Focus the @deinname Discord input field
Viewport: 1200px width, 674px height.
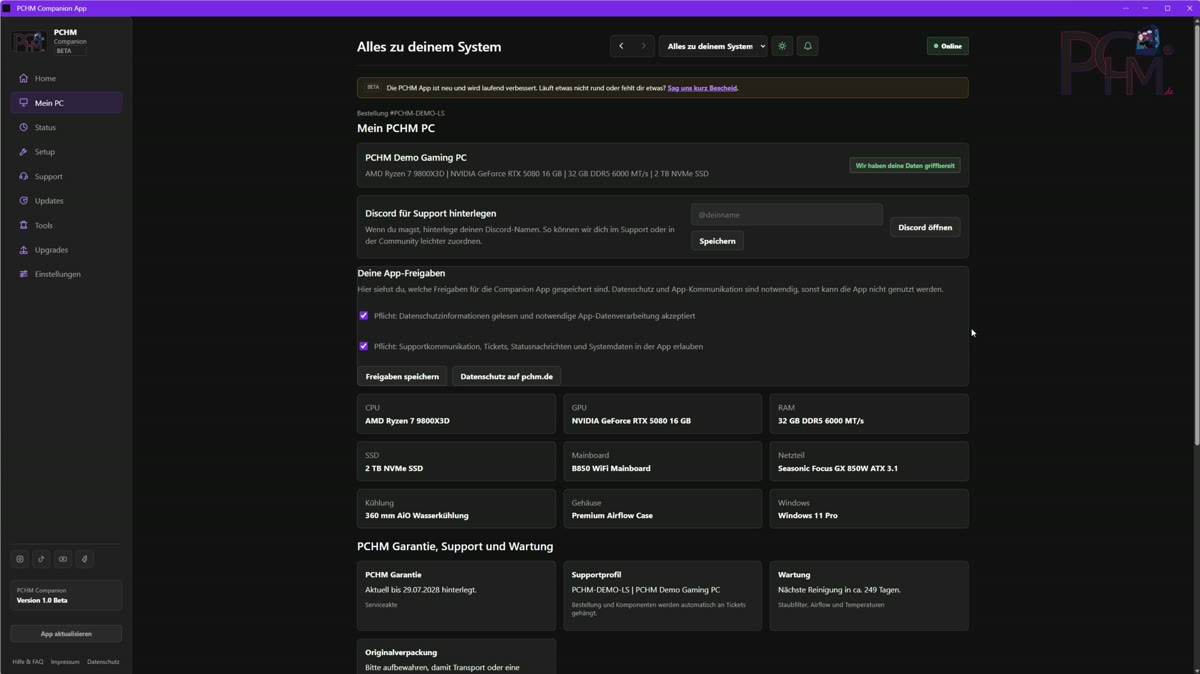(786, 214)
